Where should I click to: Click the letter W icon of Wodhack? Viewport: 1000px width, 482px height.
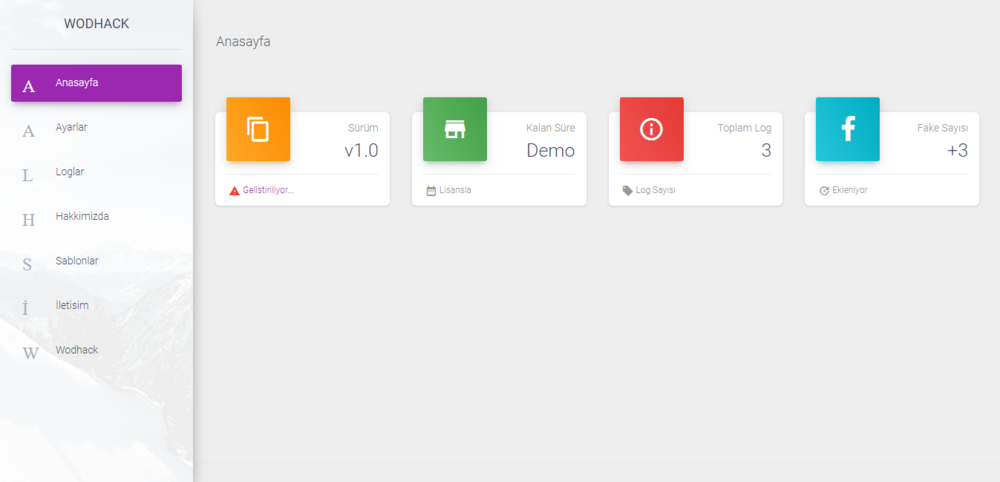coord(31,354)
